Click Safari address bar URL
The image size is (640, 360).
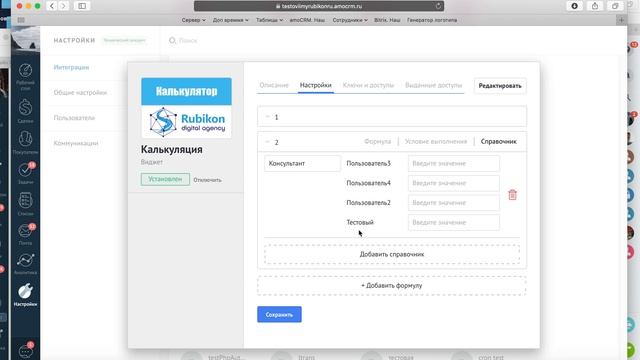click(x=319, y=6)
